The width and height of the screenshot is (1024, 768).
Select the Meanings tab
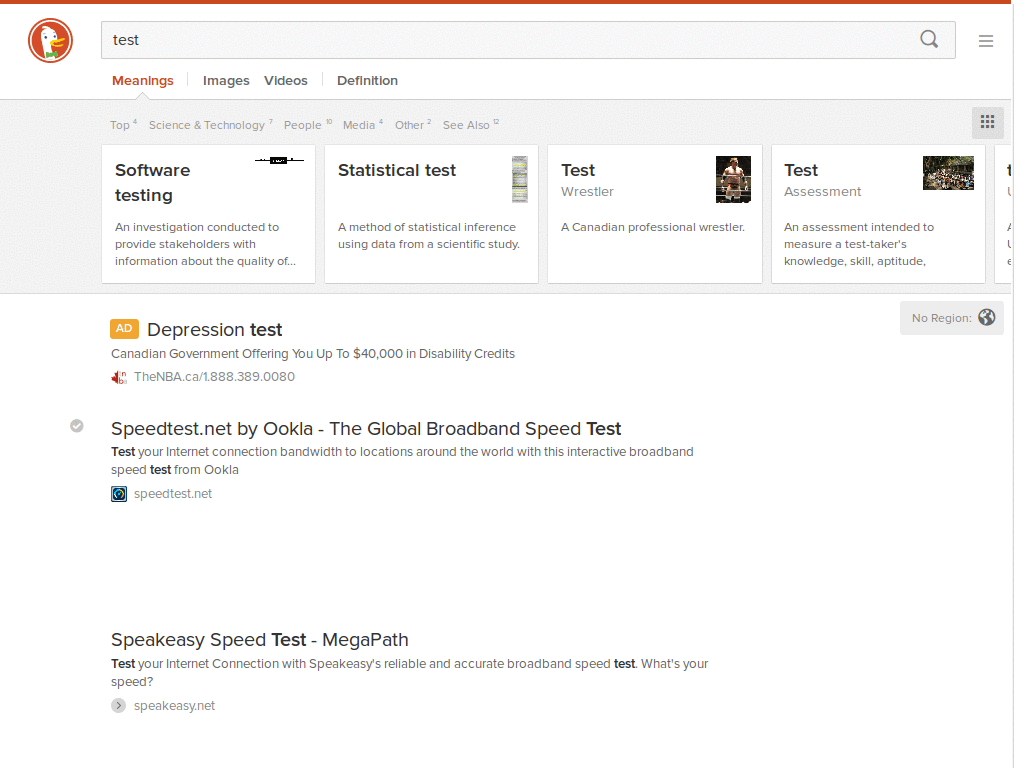pyautogui.click(x=142, y=80)
